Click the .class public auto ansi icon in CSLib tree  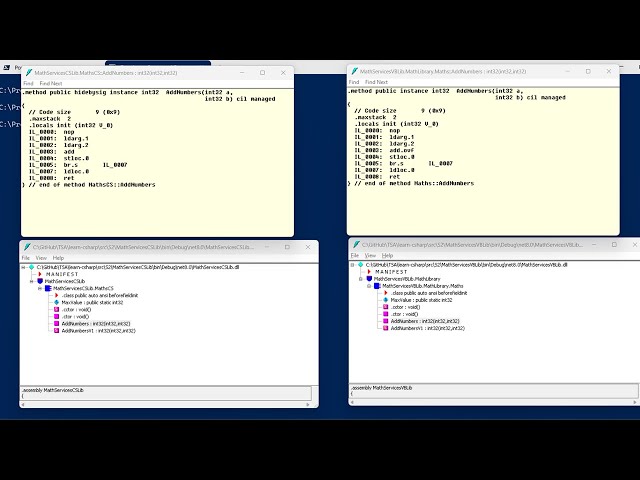[57, 295]
